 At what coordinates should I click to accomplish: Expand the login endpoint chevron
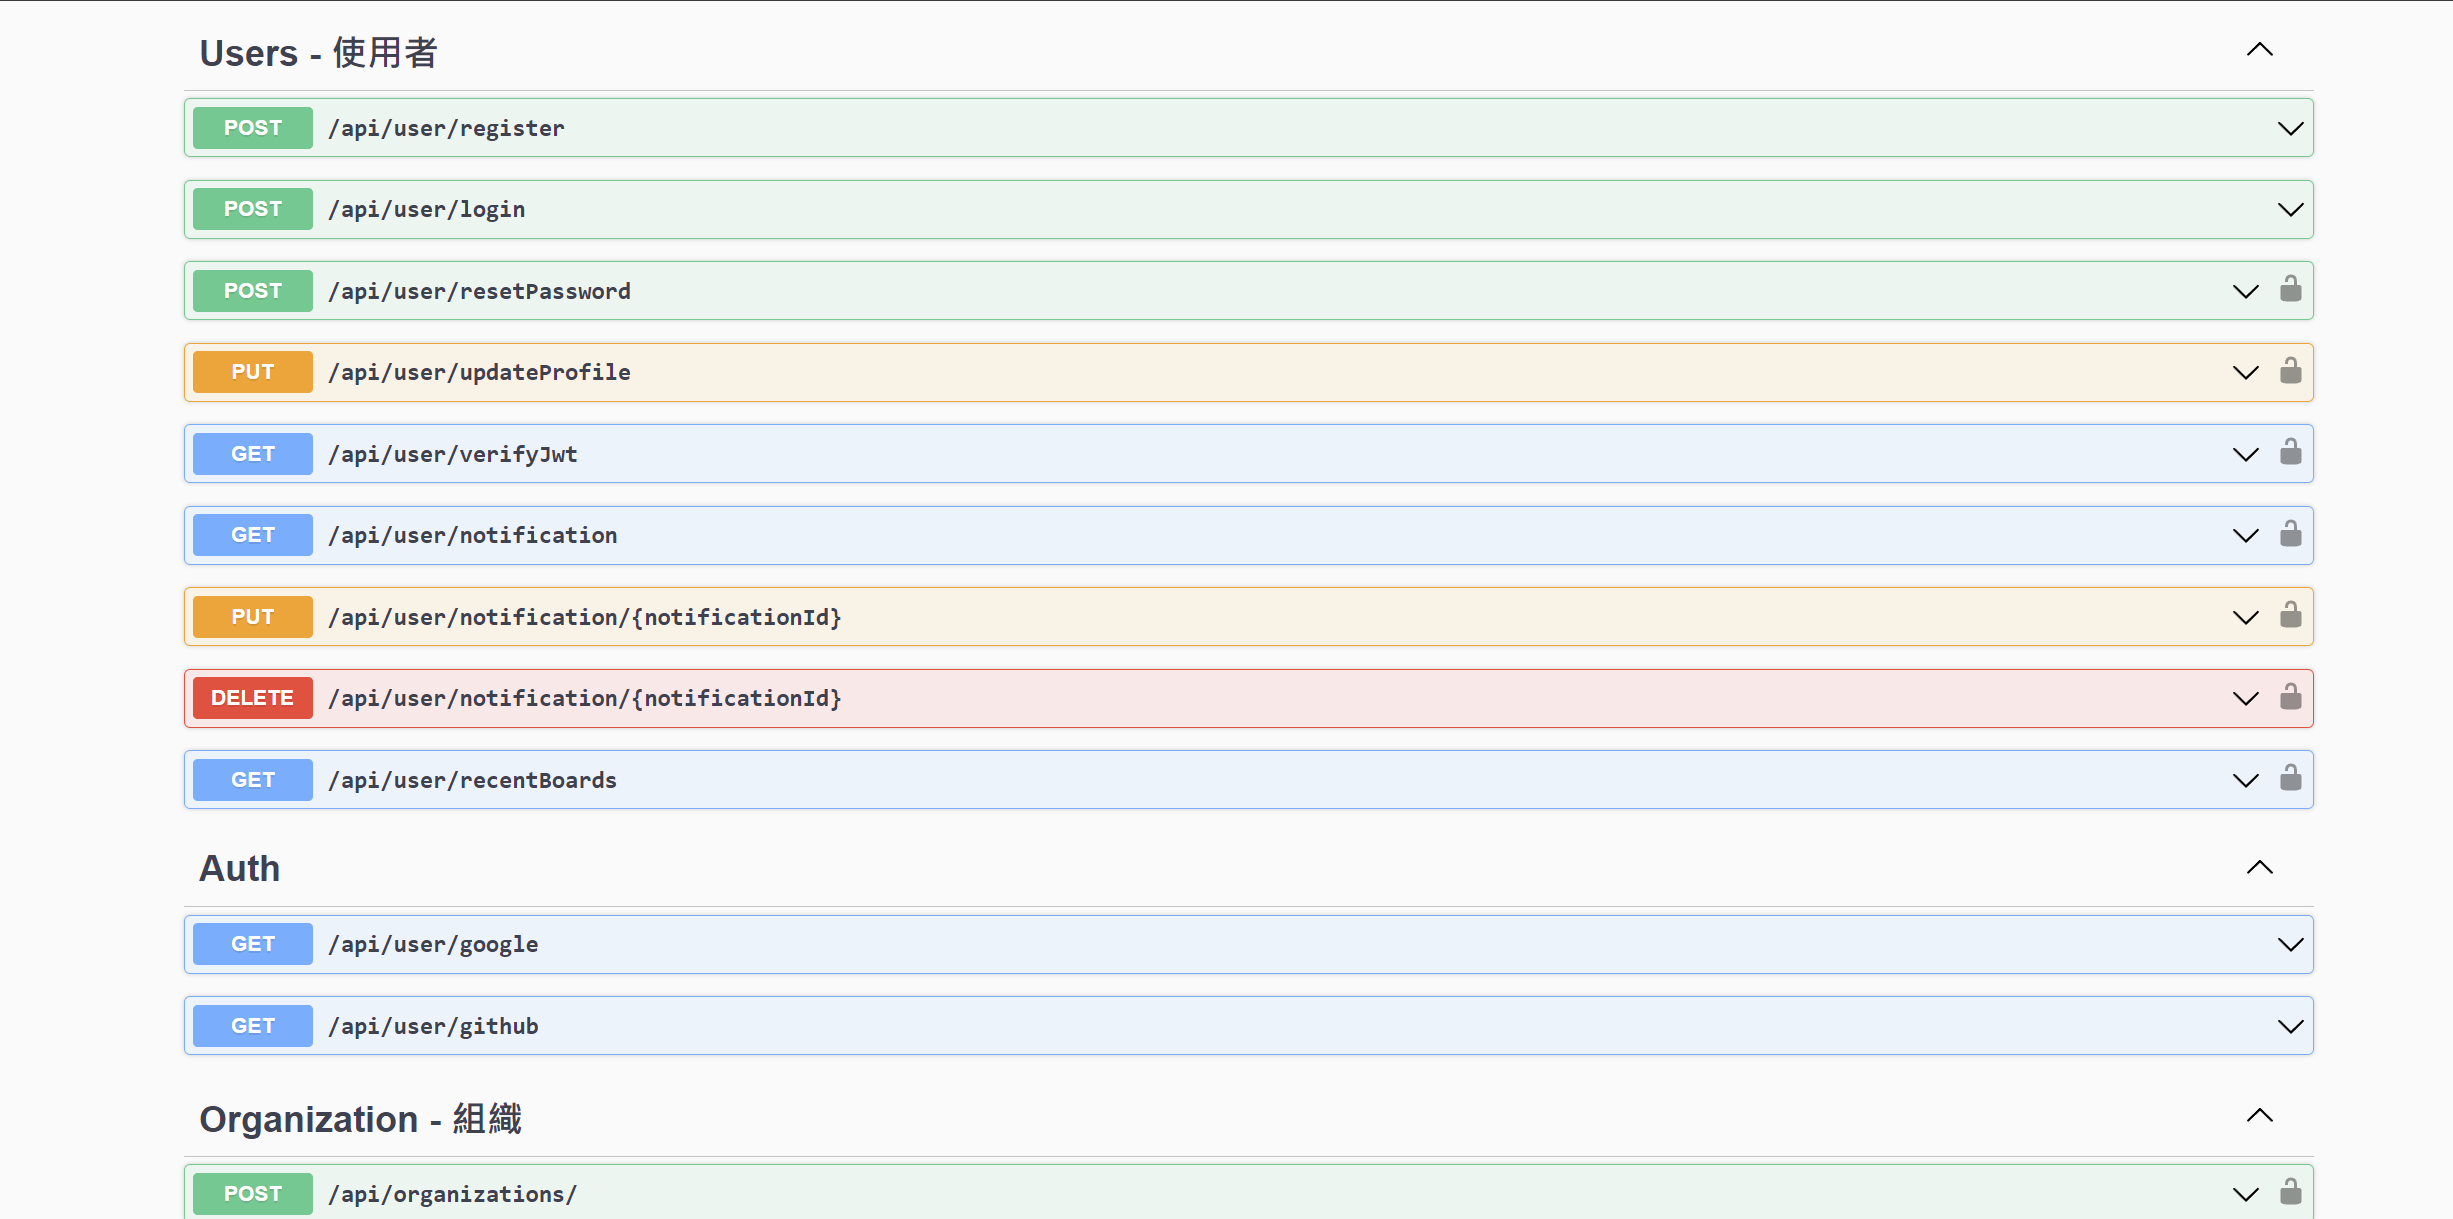pos(2290,209)
